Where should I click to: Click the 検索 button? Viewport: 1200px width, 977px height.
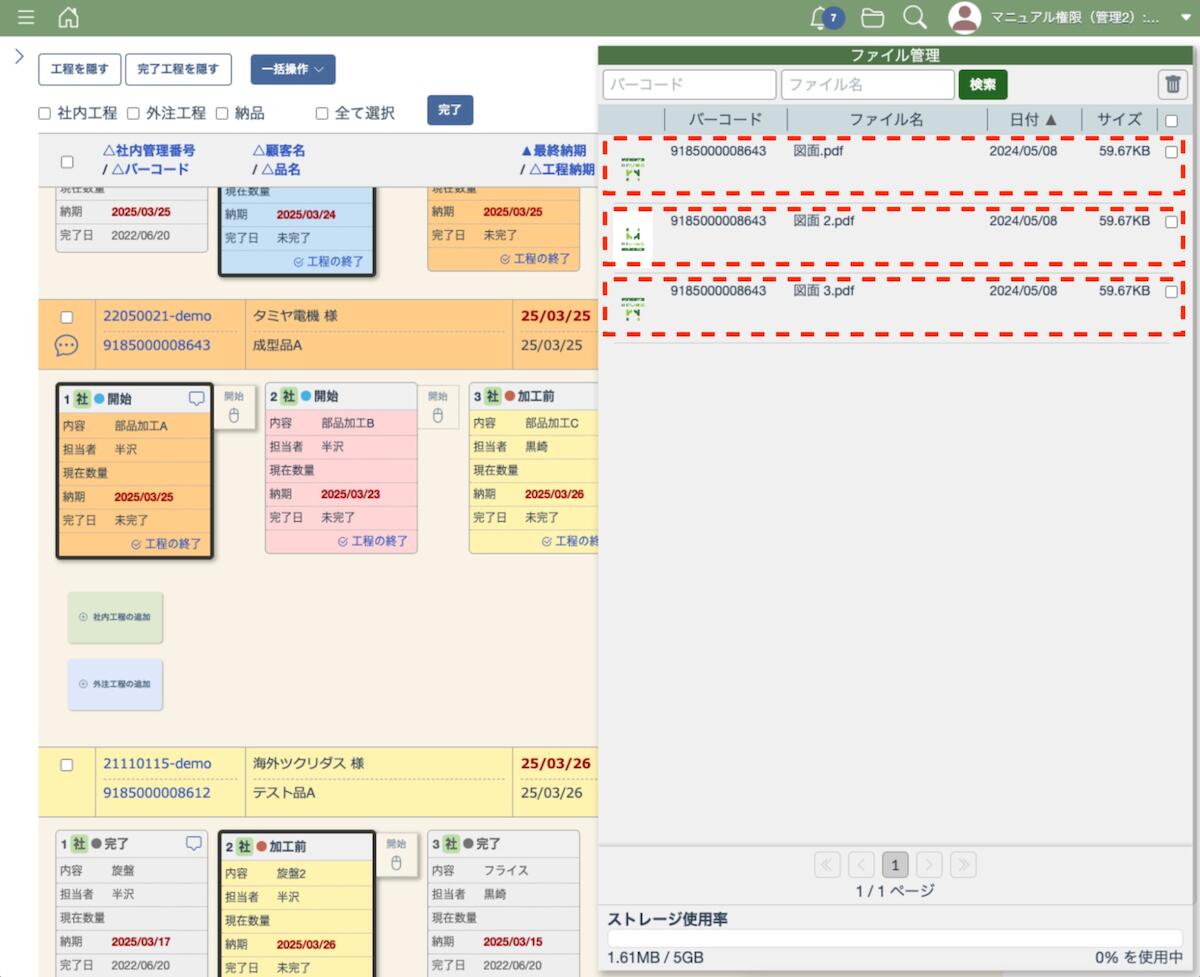[x=982, y=85]
